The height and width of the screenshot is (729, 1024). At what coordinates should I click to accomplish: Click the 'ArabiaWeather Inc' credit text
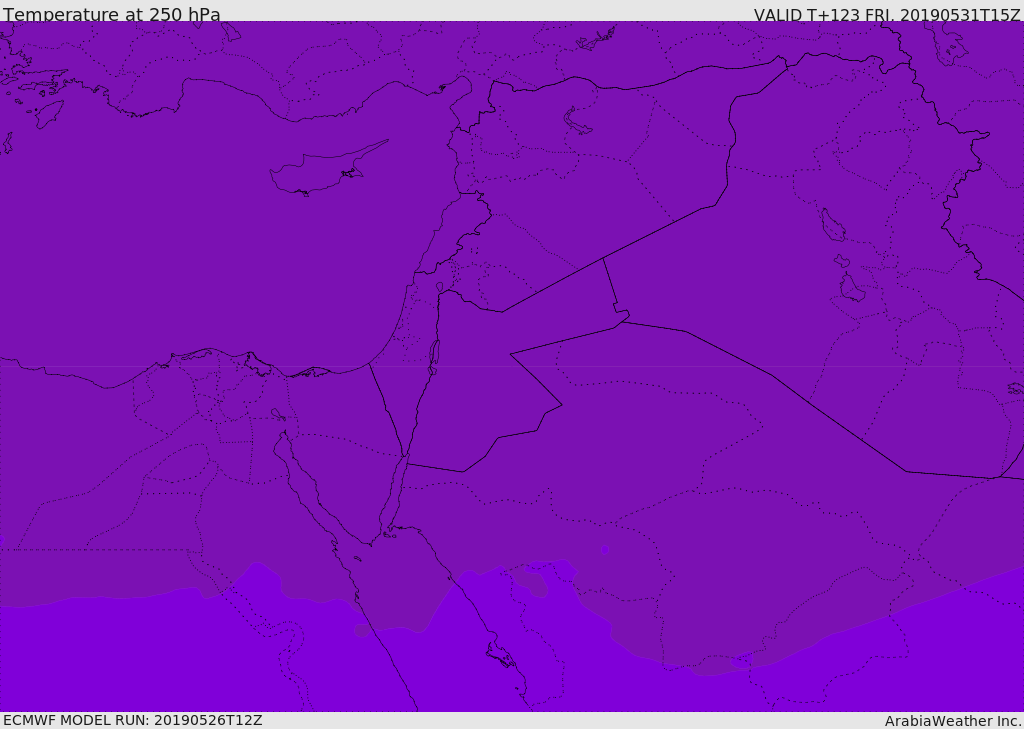pyautogui.click(x=953, y=721)
